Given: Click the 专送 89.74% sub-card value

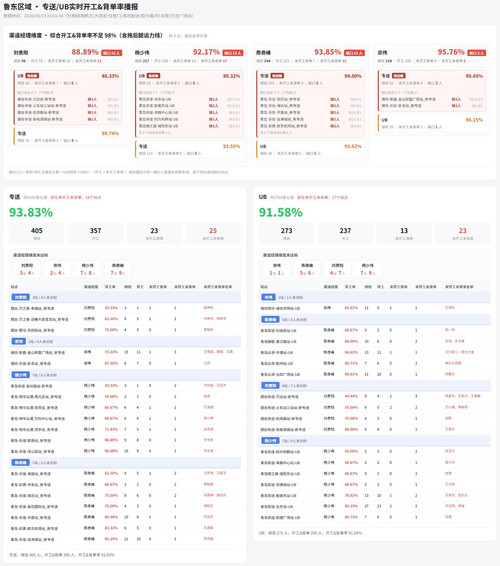Looking at the screenshot, I should coord(110,133).
